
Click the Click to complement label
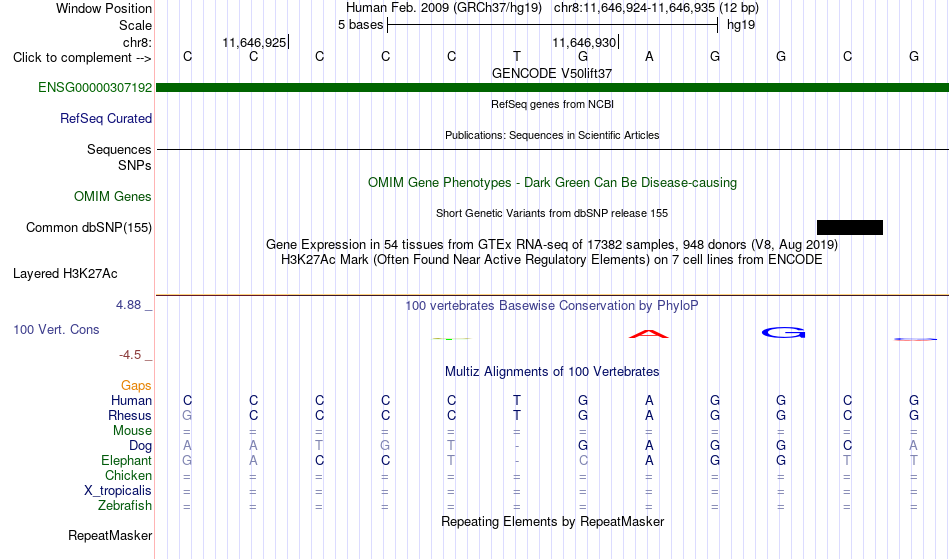[x=82, y=58]
